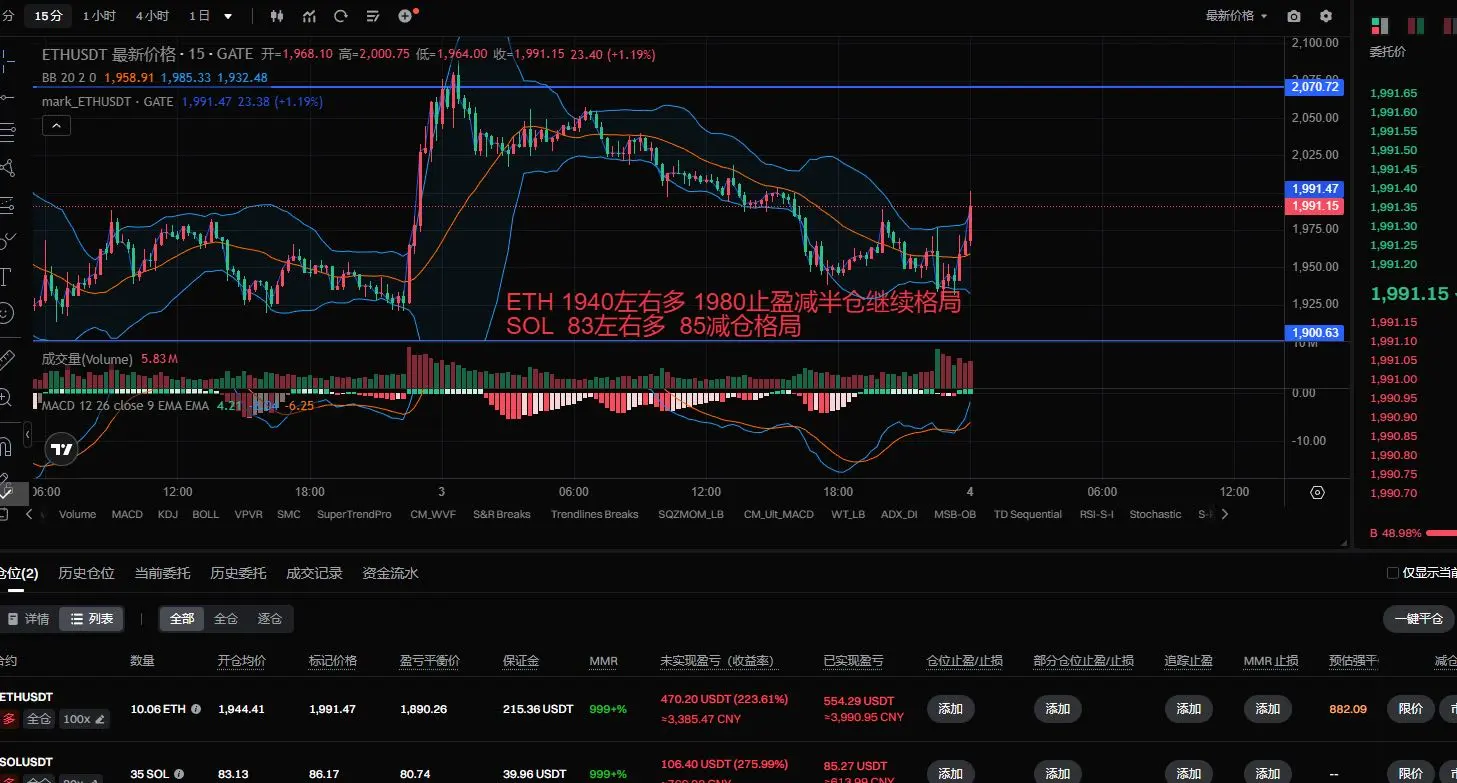
Task: Select the Fibonacci lines tool
Action: [x=6, y=131]
